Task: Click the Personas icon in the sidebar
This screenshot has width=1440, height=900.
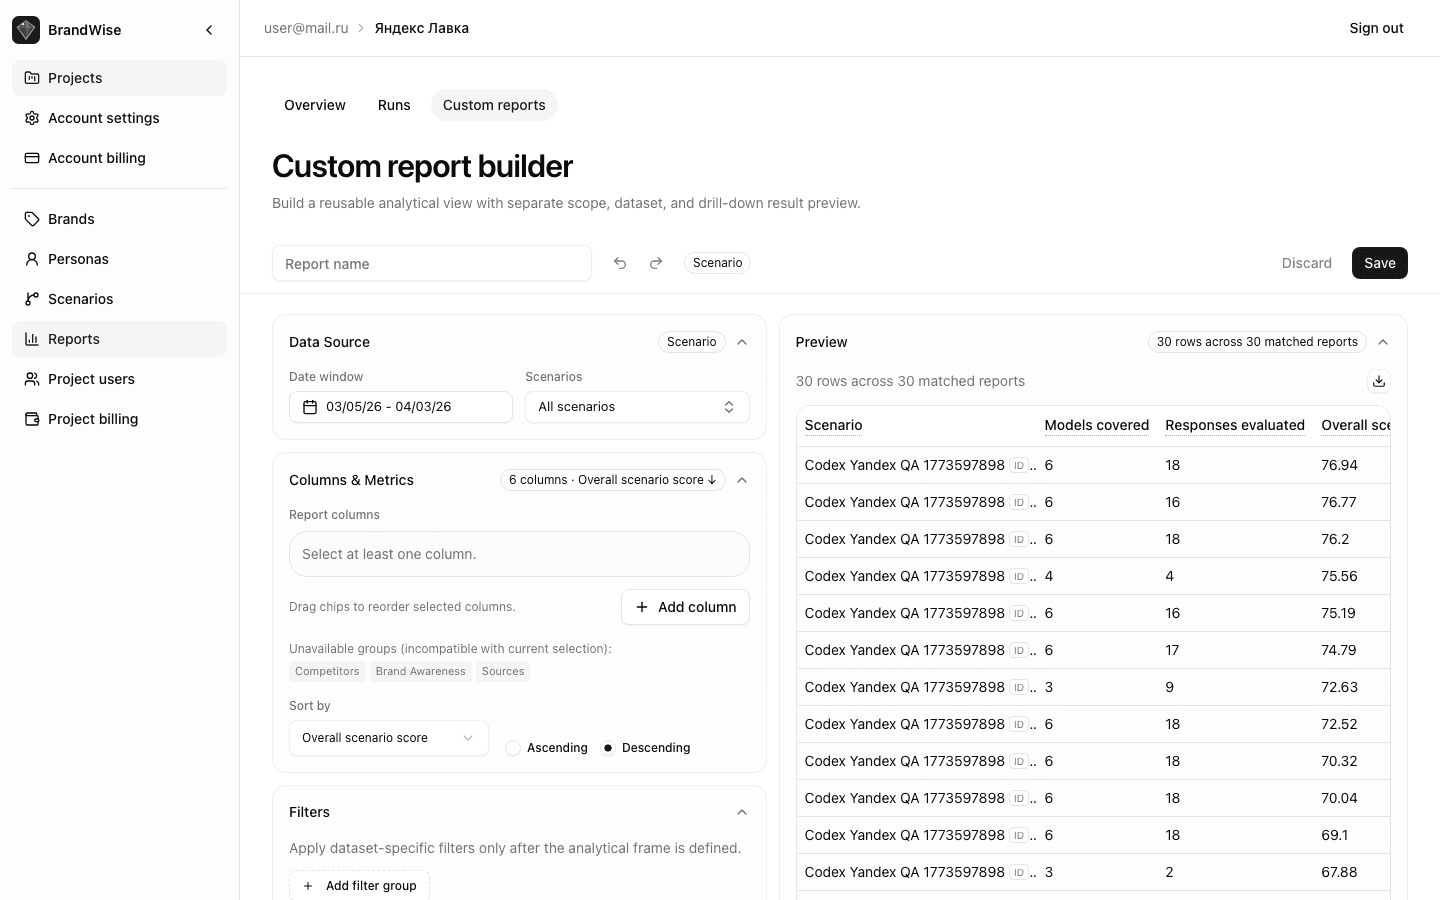Action: click(x=31, y=258)
